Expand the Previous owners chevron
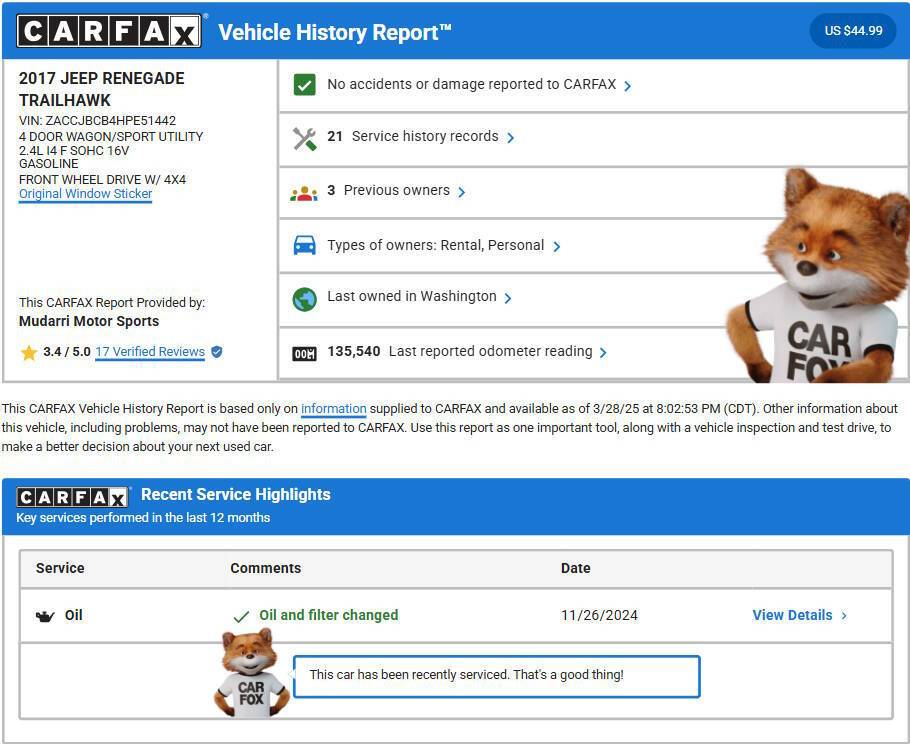Image resolution: width=910 pixels, height=744 pixels. pos(461,192)
